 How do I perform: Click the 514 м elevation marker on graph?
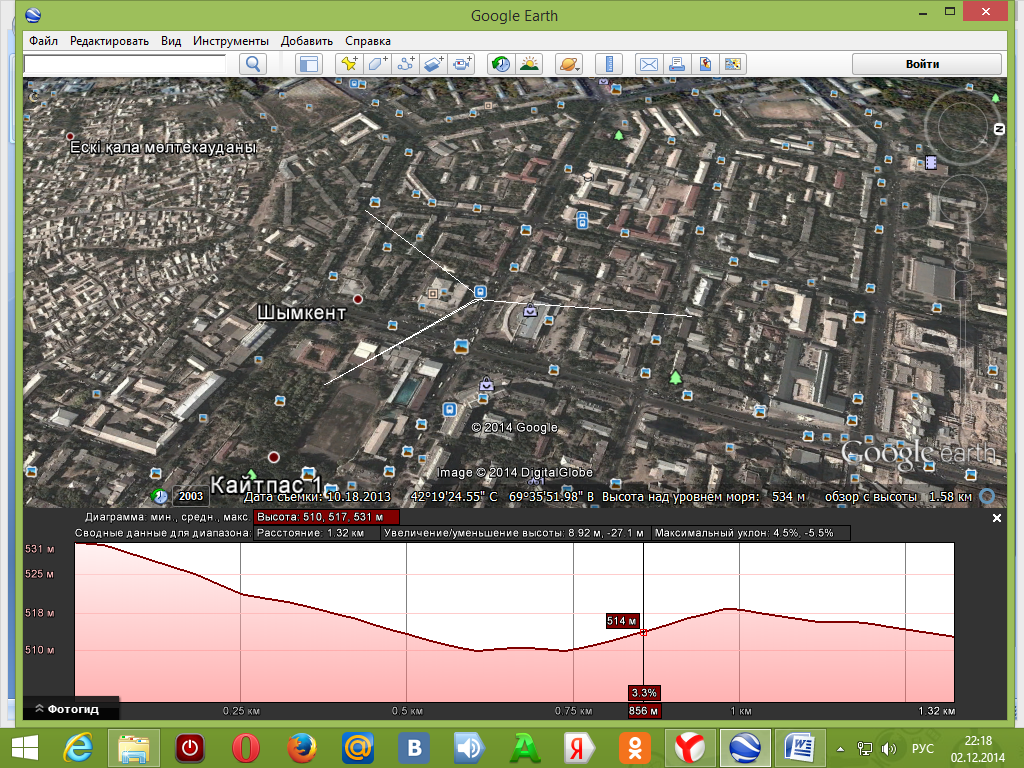tap(622, 621)
